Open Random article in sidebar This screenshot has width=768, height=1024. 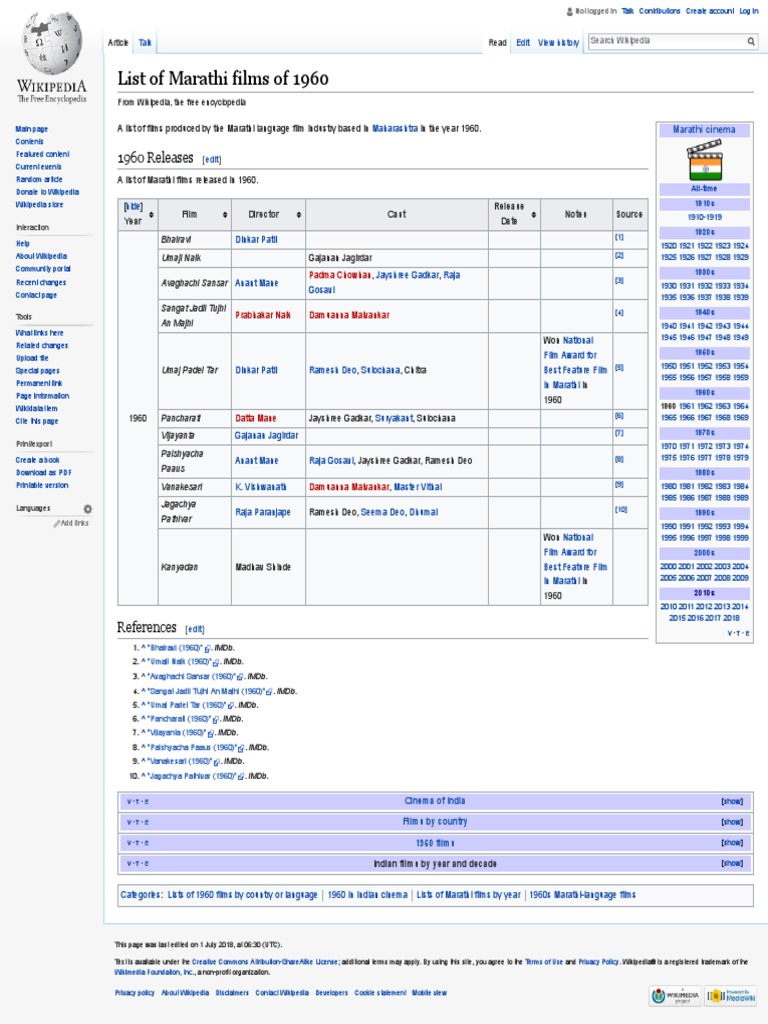(x=39, y=180)
